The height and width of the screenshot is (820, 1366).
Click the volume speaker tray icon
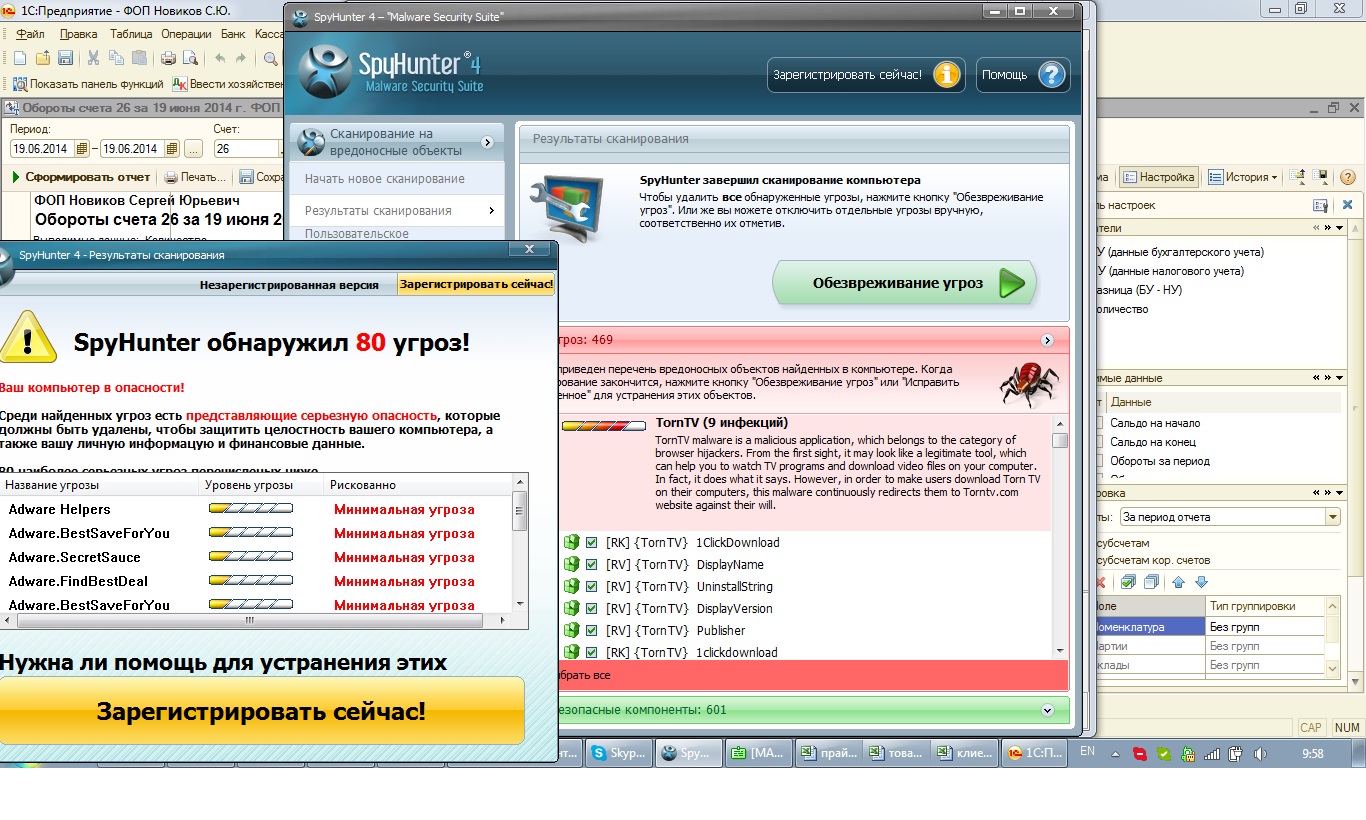click(x=1260, y=754)
